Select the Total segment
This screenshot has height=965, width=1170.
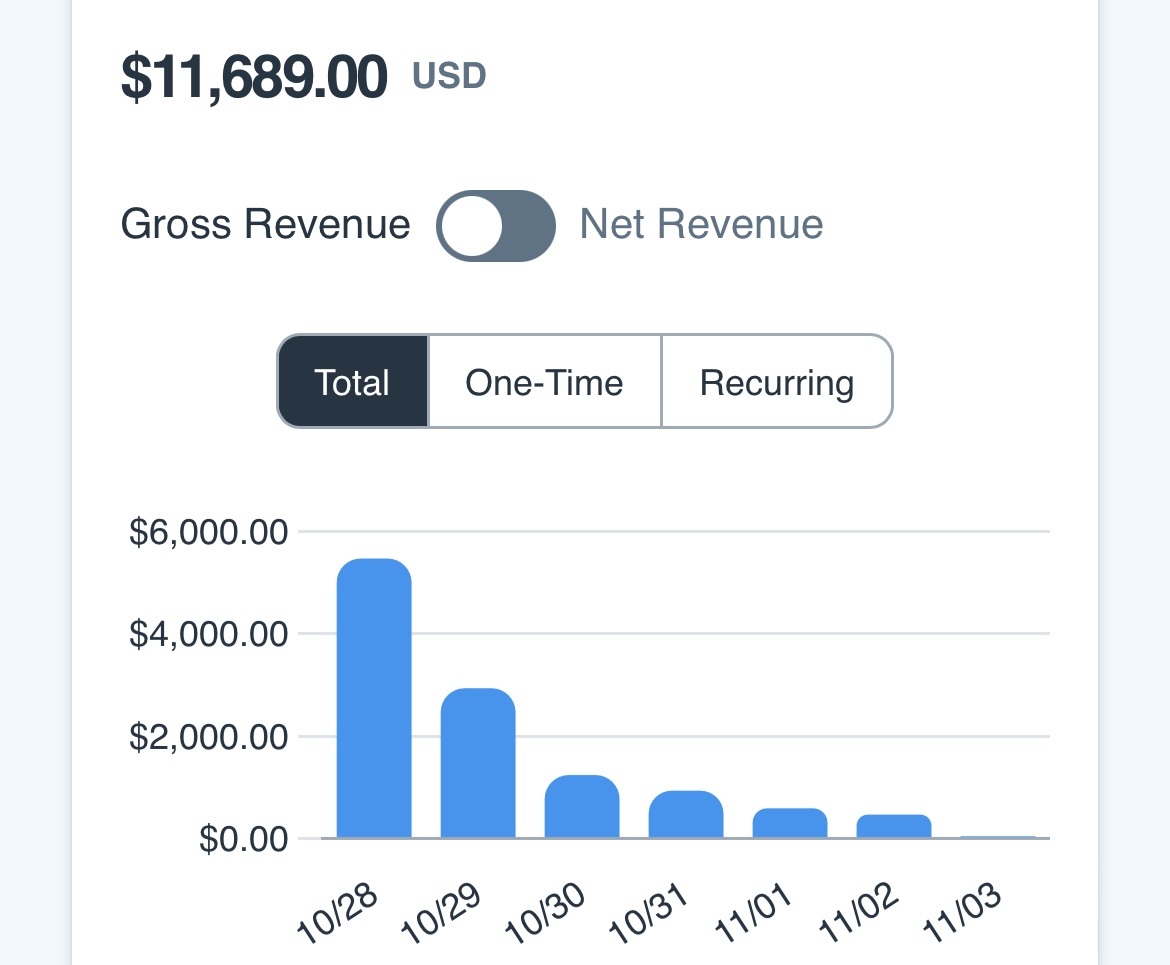click(x=353, y=382)
